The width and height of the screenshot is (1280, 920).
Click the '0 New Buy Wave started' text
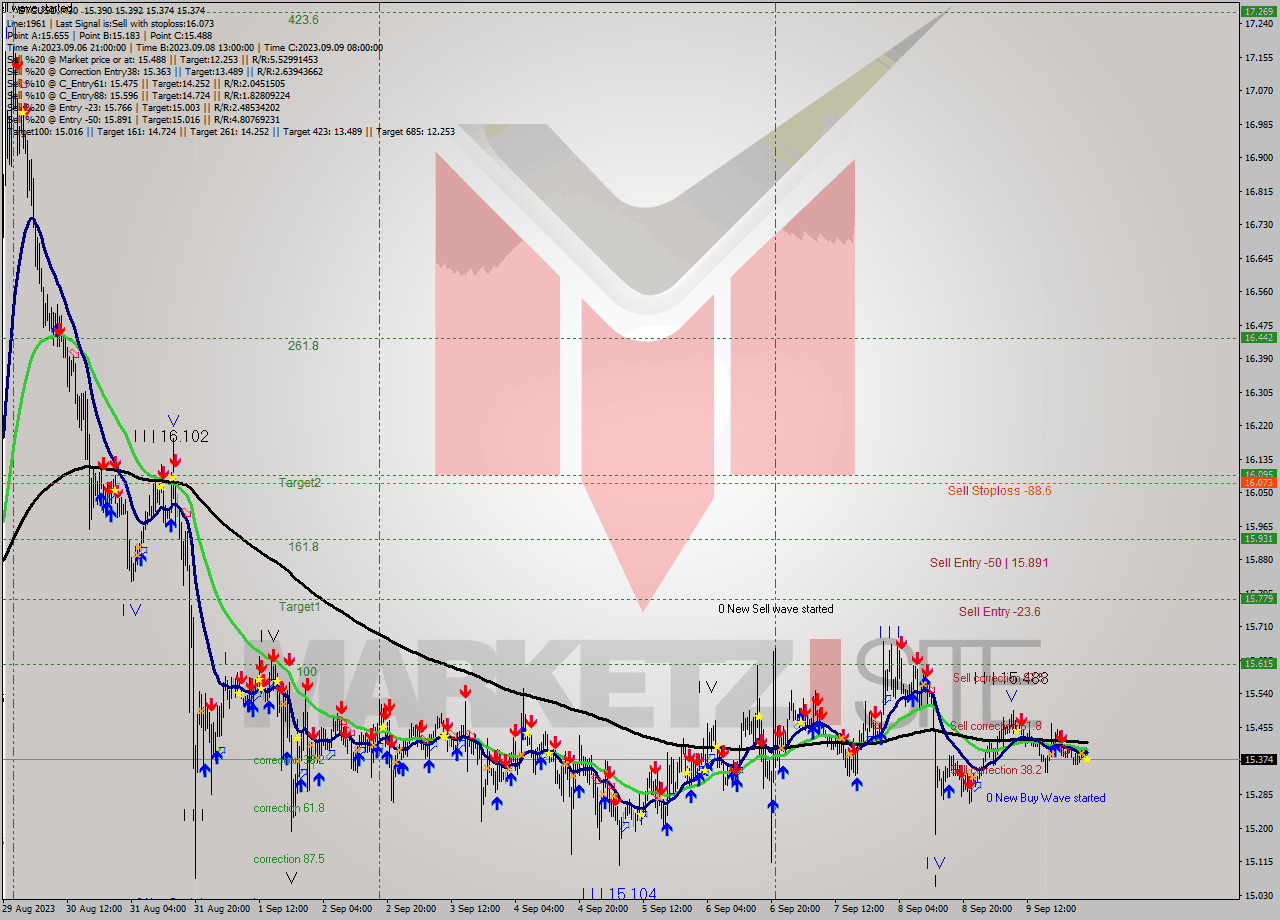[1046, 798]
